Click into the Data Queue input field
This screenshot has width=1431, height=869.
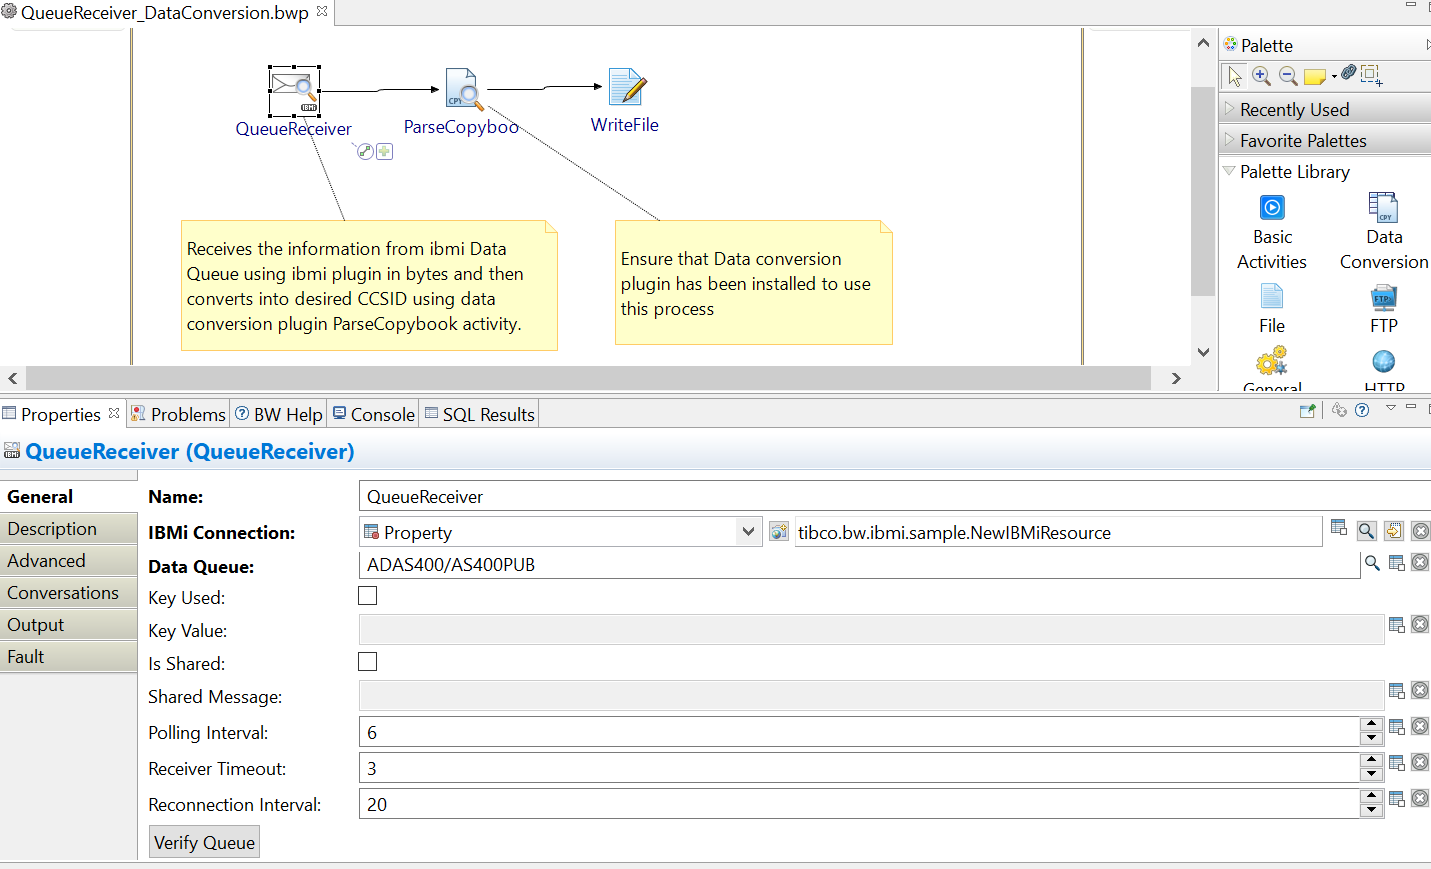point(860,565)
